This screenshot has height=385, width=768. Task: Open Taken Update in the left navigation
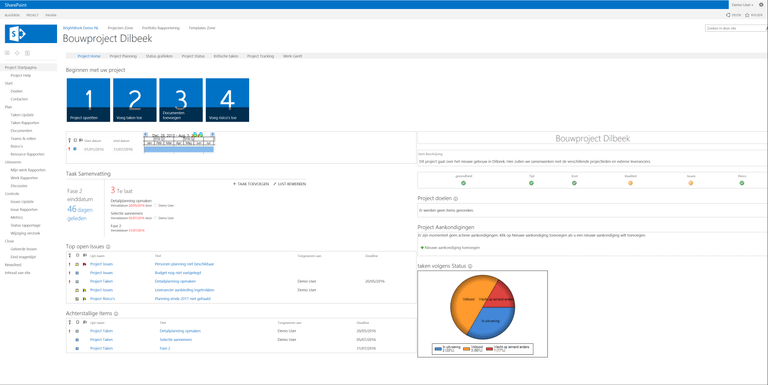[x=22, y=115]
